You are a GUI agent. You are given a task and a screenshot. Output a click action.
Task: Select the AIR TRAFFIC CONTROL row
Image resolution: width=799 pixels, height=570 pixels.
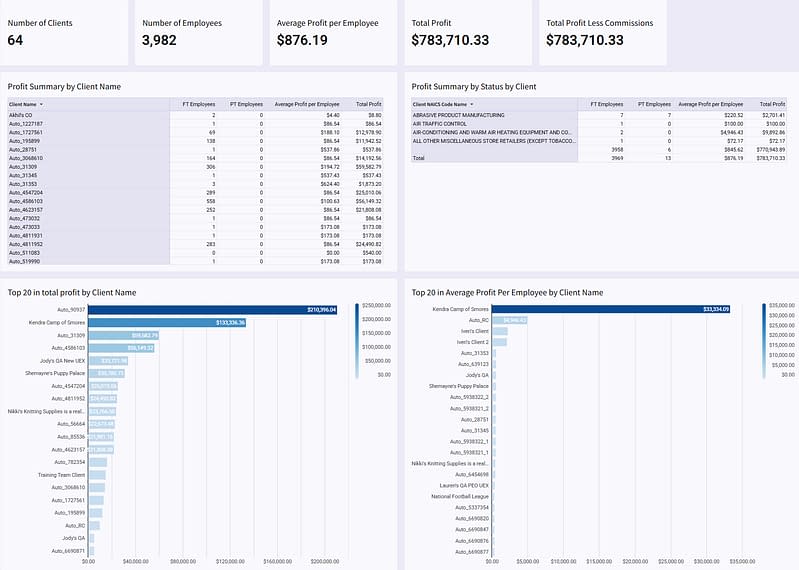click(x=494, y=123)
